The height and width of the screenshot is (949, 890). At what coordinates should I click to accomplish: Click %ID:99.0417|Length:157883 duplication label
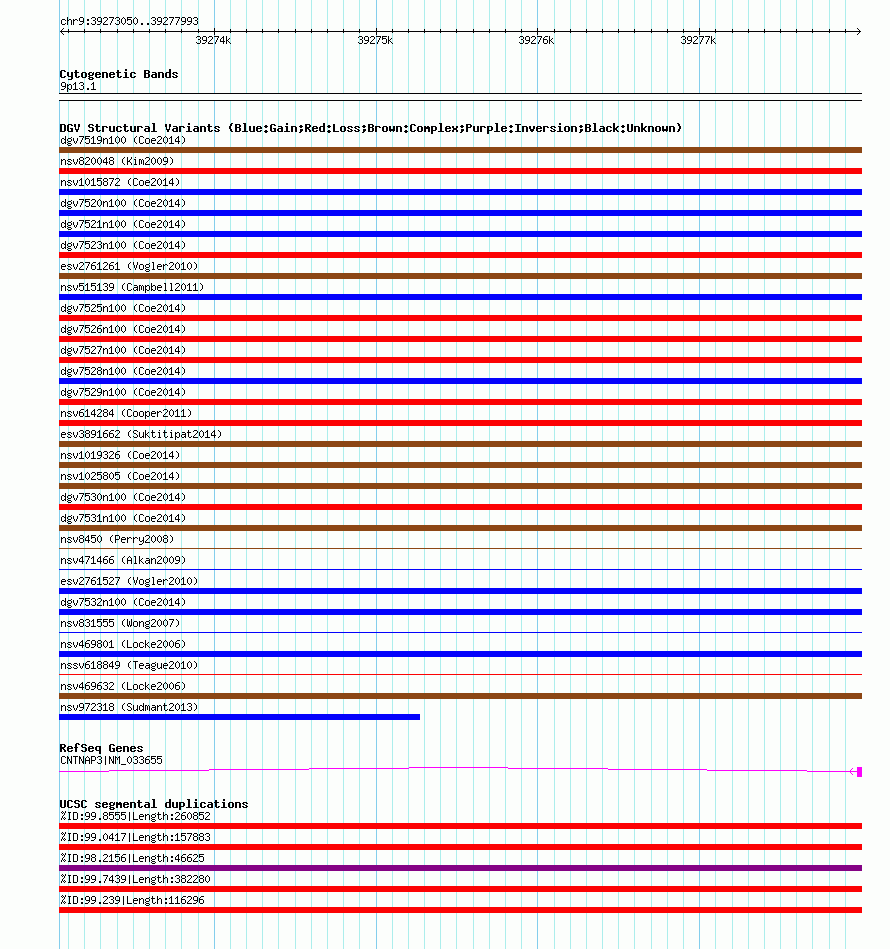135,837
